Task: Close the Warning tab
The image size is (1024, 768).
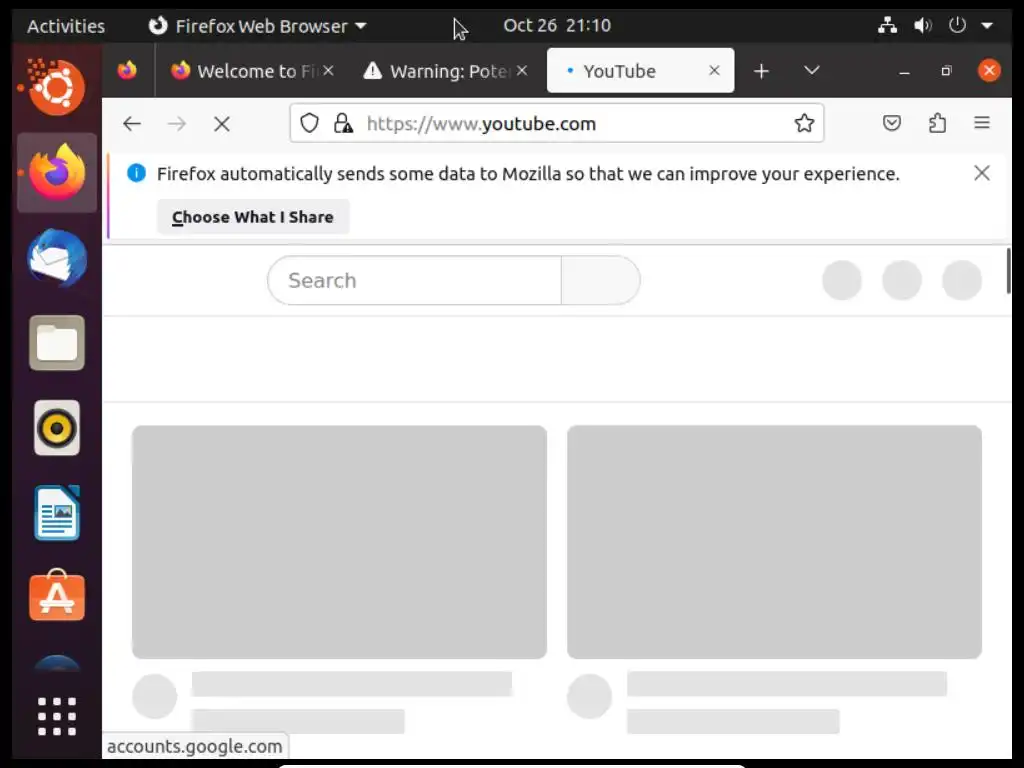Action: (x=522, y=70)
